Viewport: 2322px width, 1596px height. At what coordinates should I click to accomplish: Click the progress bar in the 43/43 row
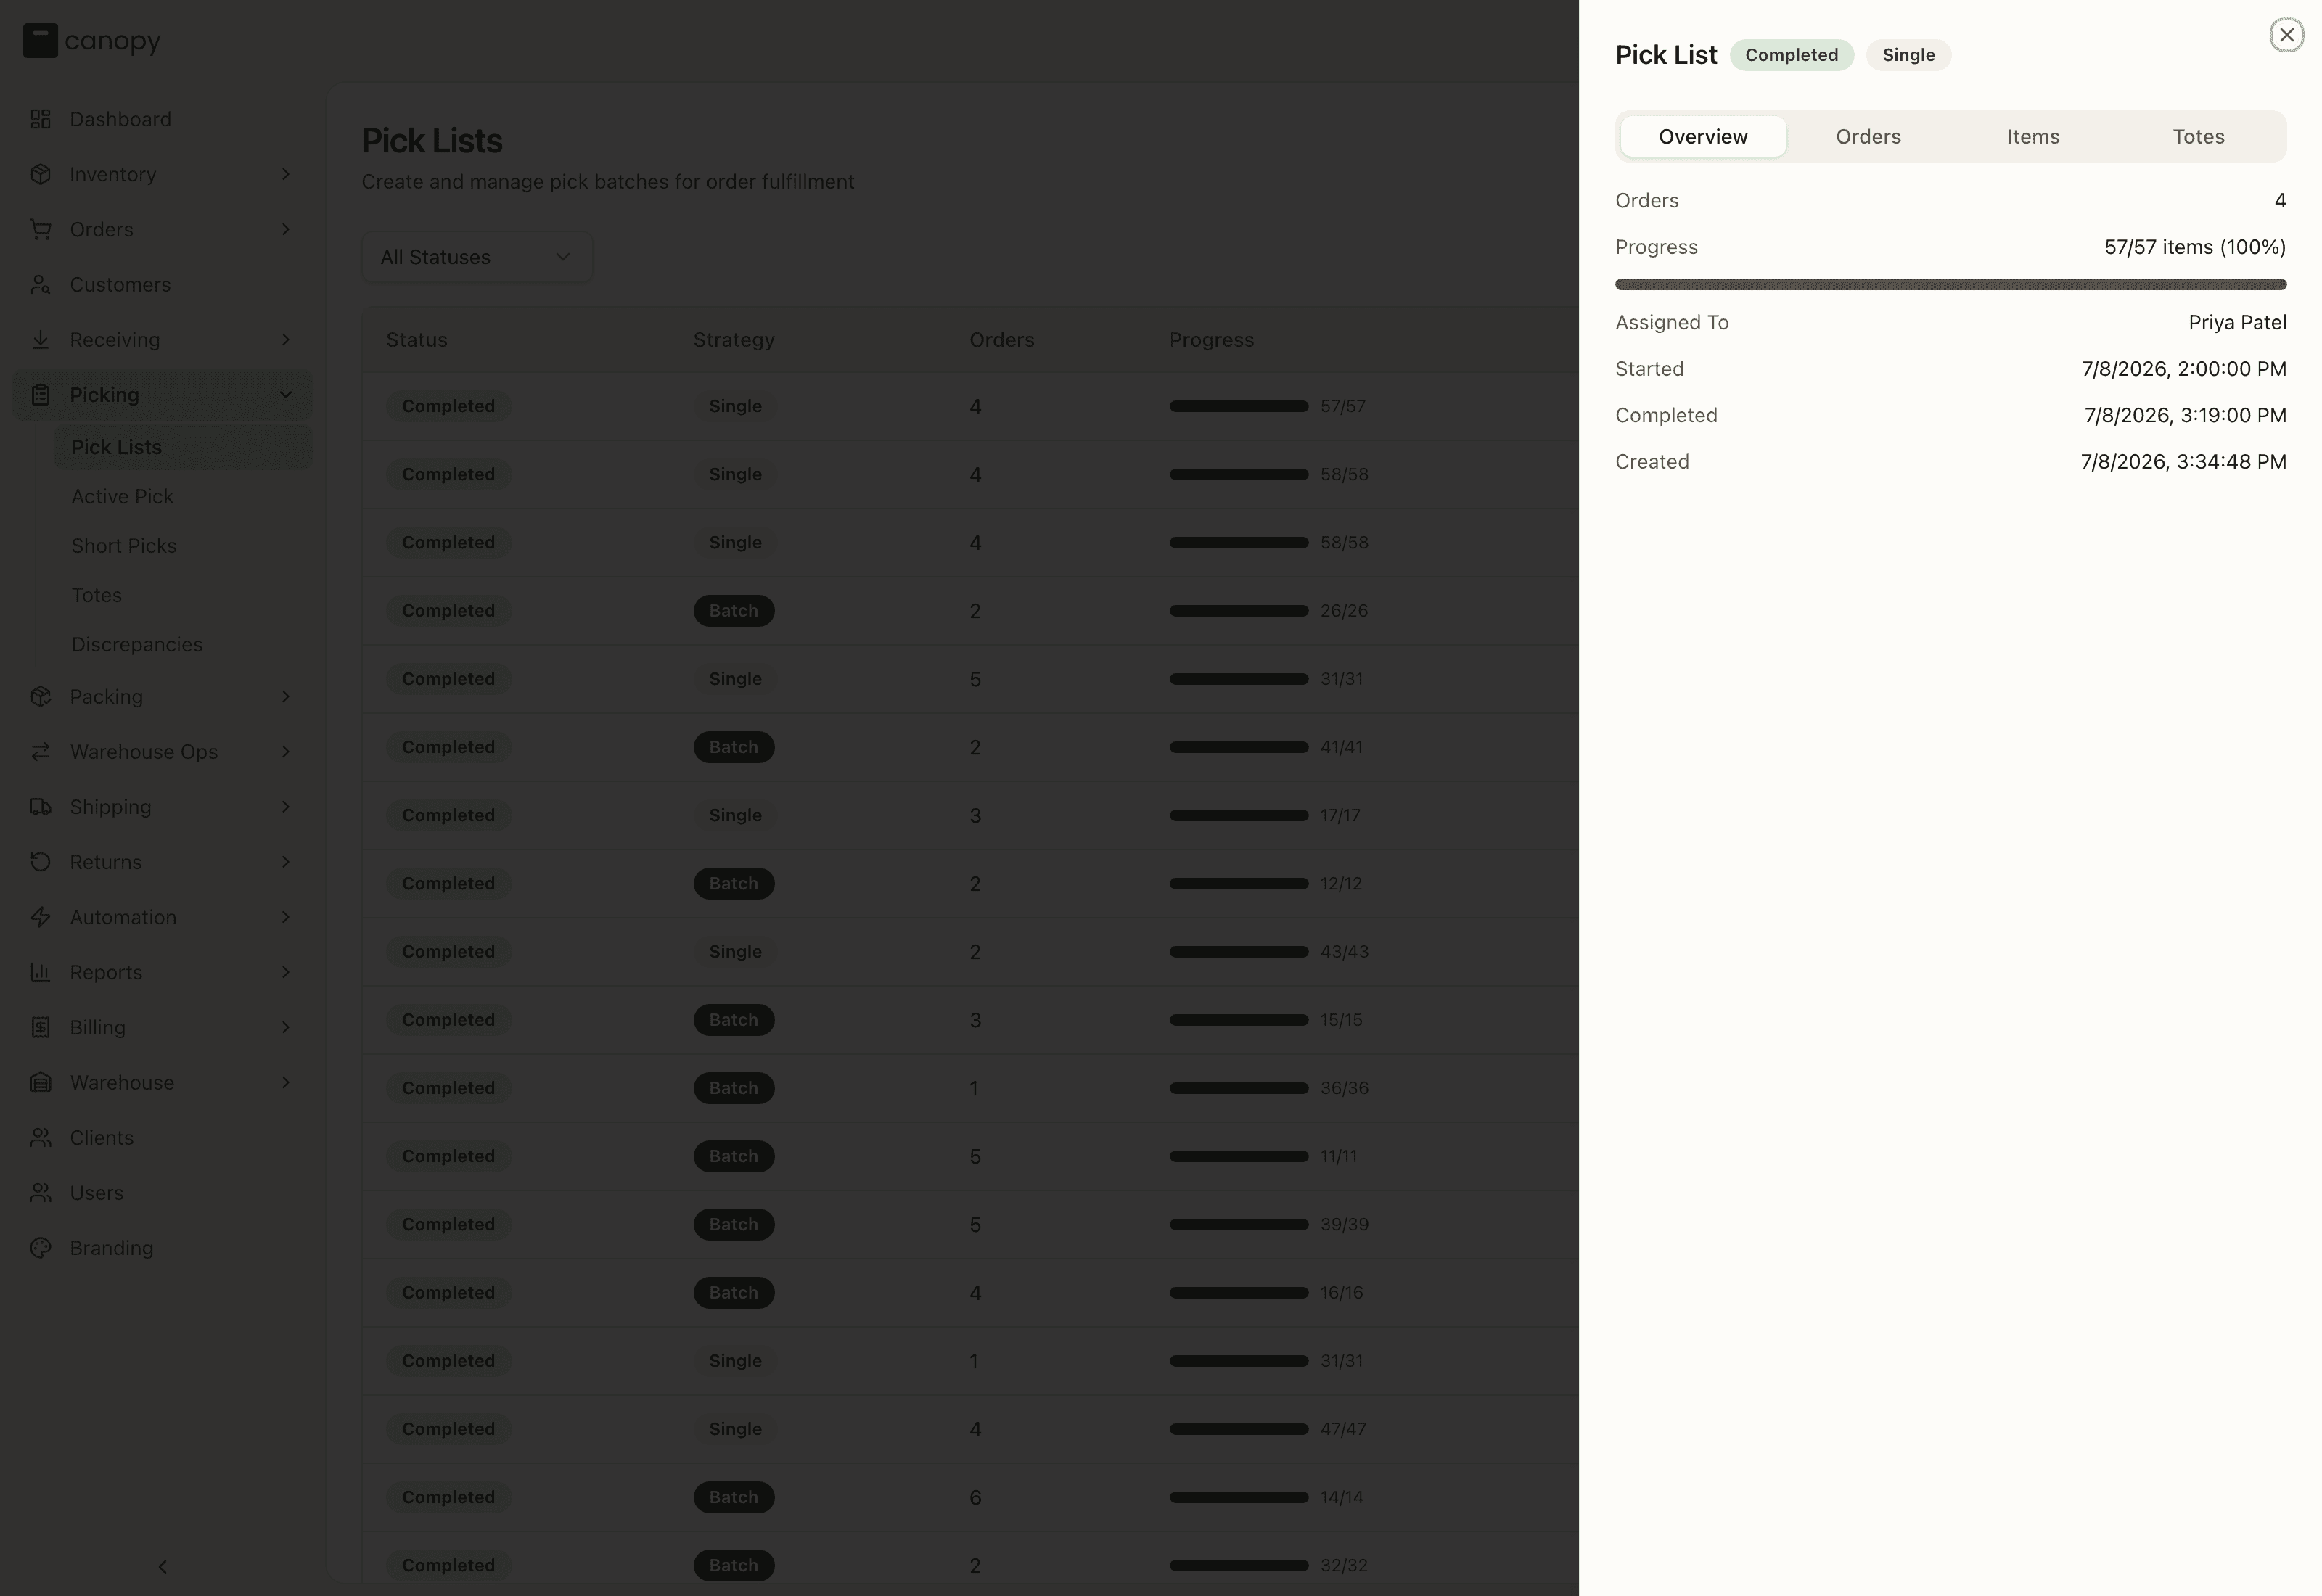pos(1238,951)
